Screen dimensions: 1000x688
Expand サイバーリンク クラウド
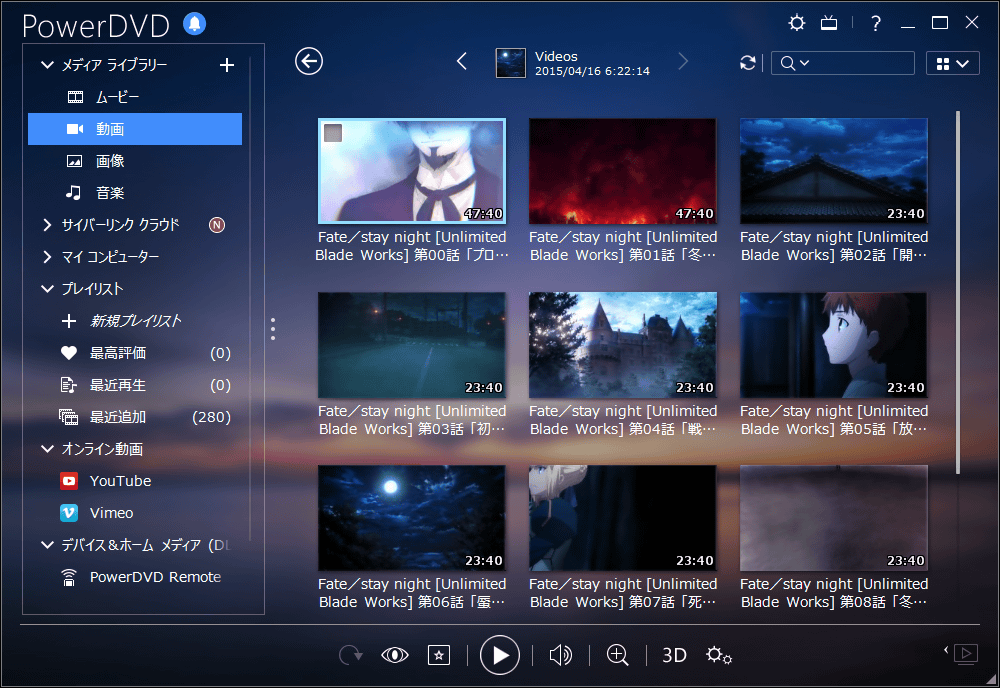[x=47, y=224]
